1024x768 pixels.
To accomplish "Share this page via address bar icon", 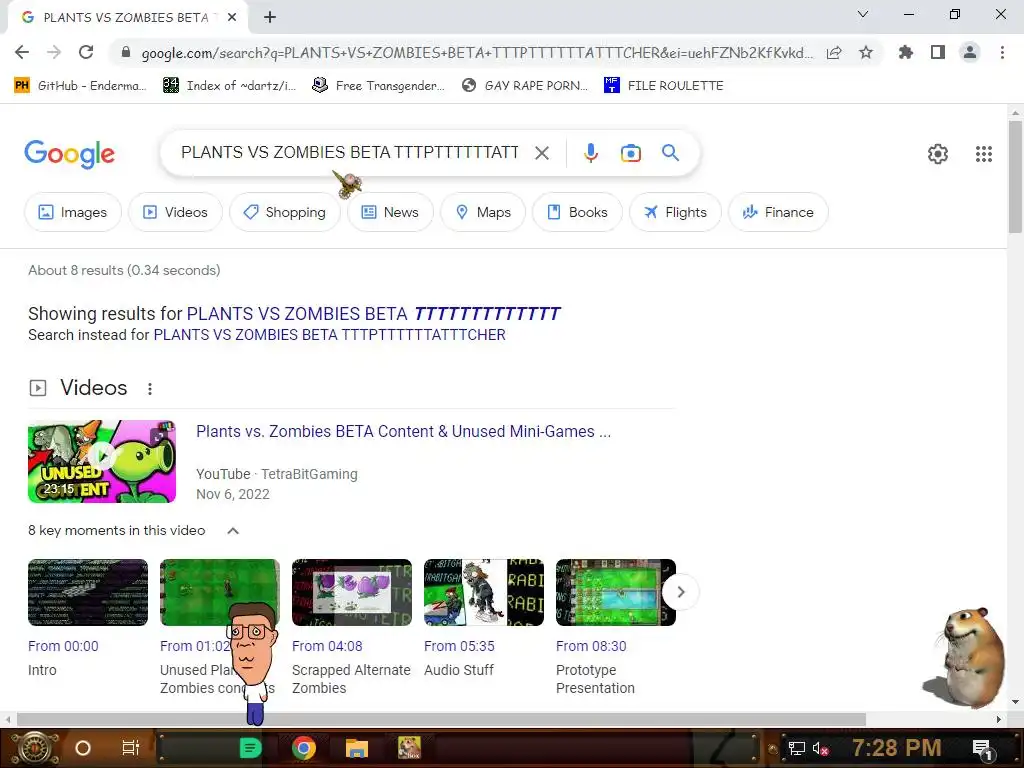I will (834, 53).
